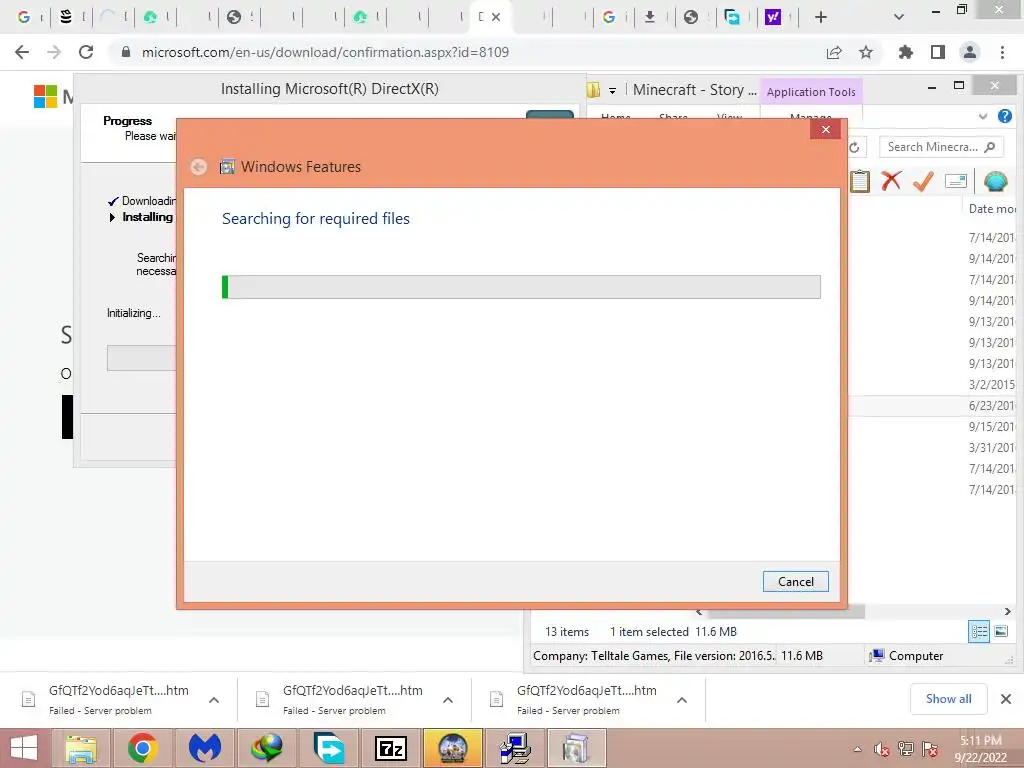Share this page from the address bar
This screenshot has width=1024, height=768.
[834, 52]
